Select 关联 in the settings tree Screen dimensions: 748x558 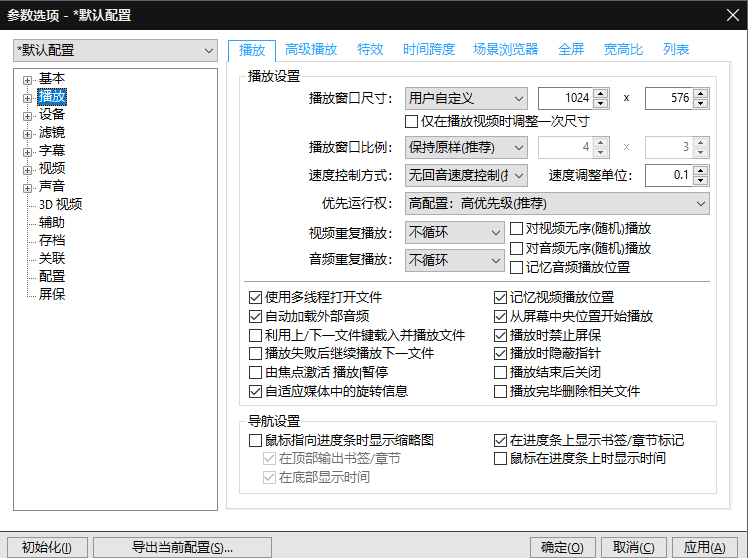coord(52,258)
